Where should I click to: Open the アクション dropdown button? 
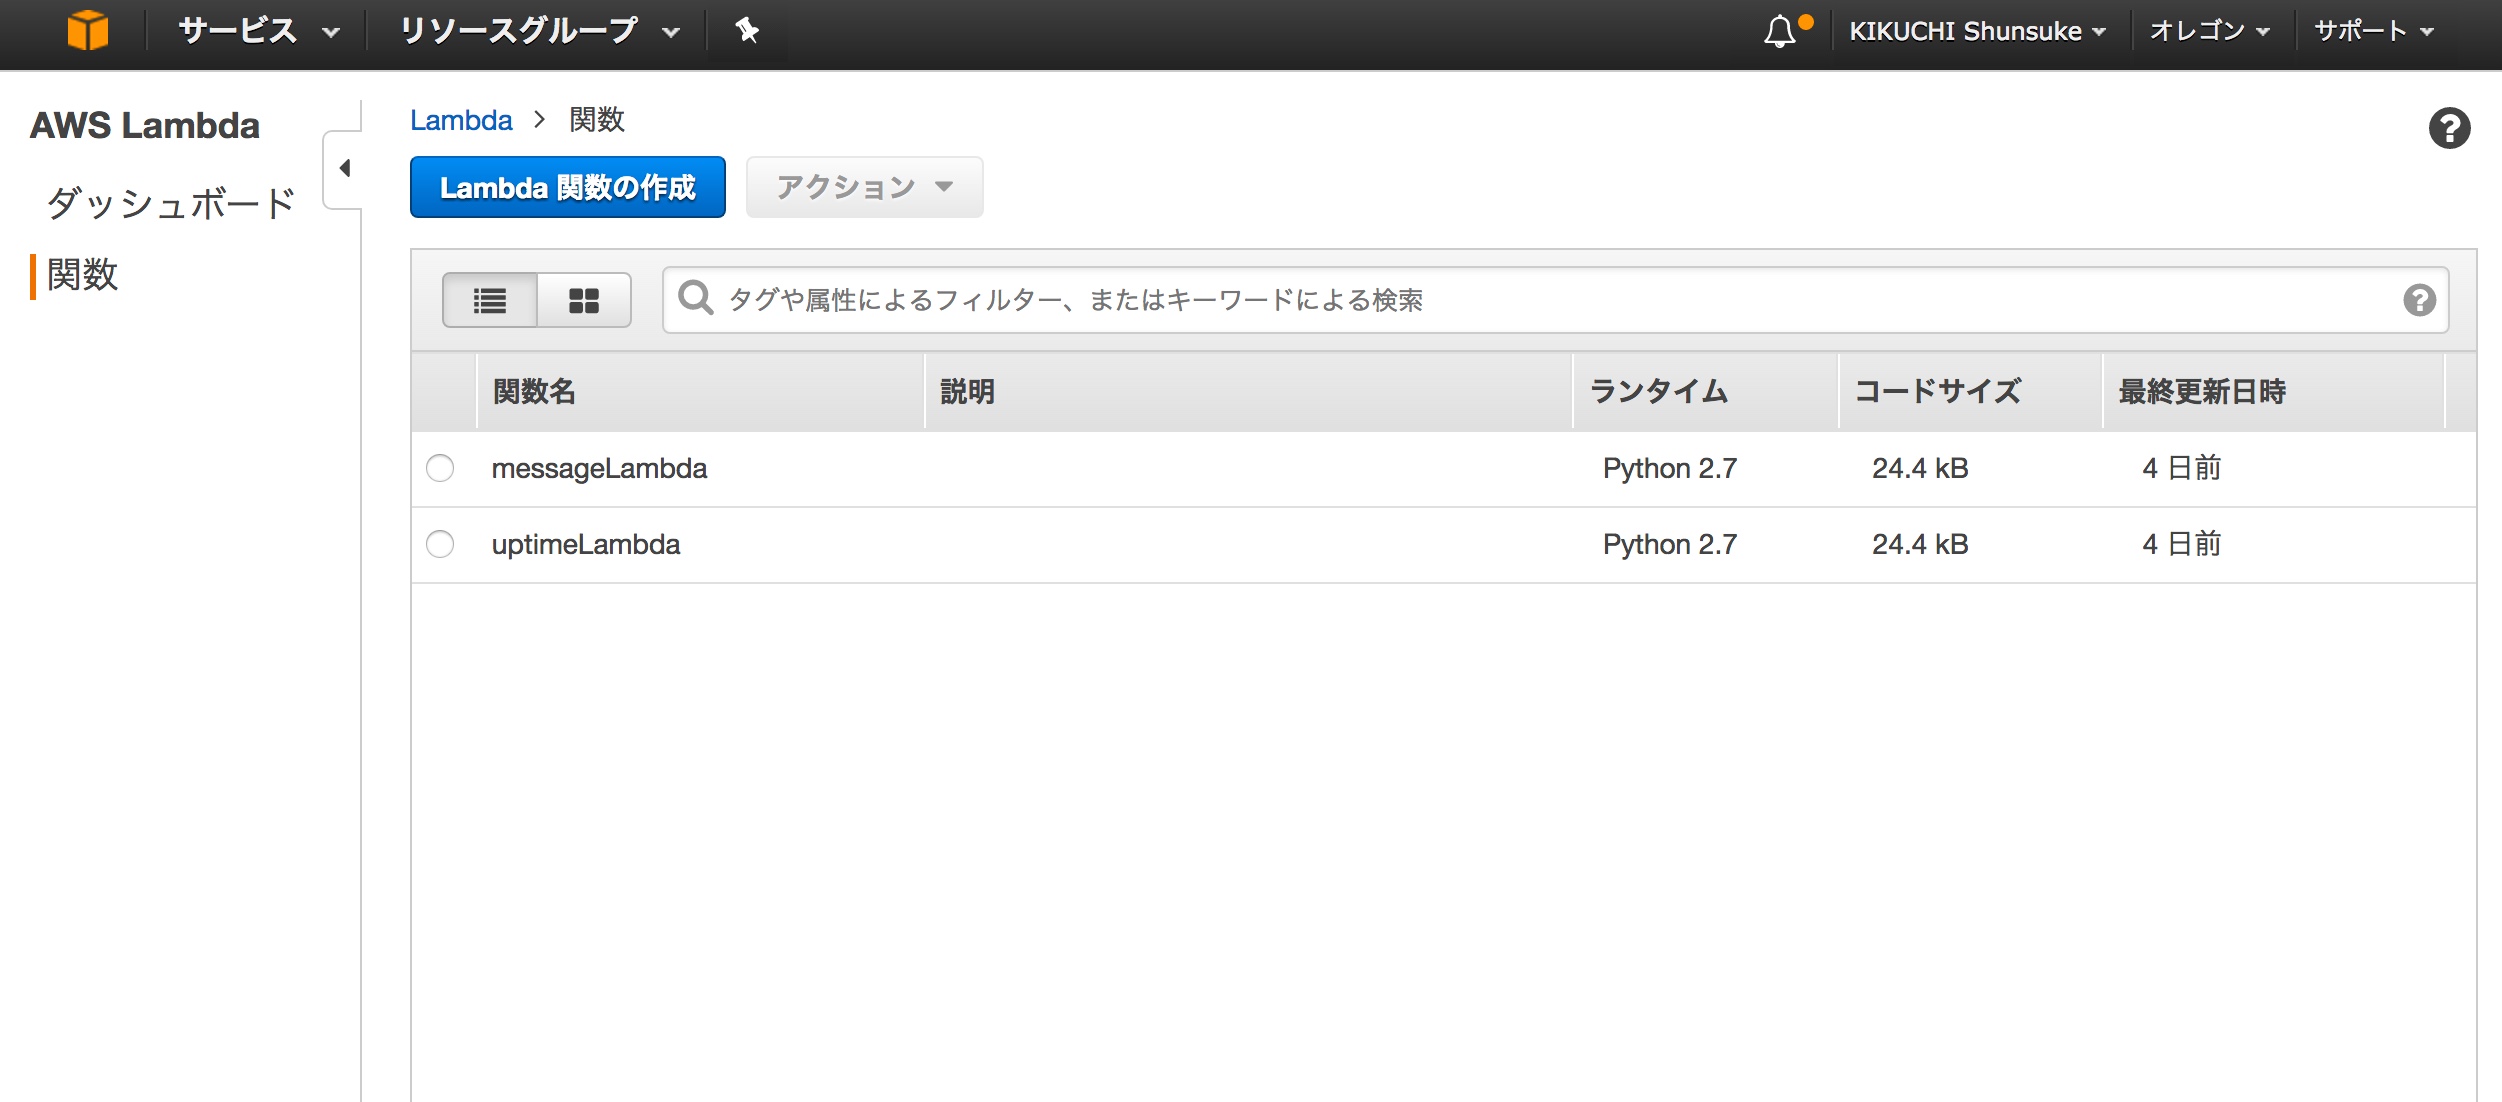(x=865, y=187)
